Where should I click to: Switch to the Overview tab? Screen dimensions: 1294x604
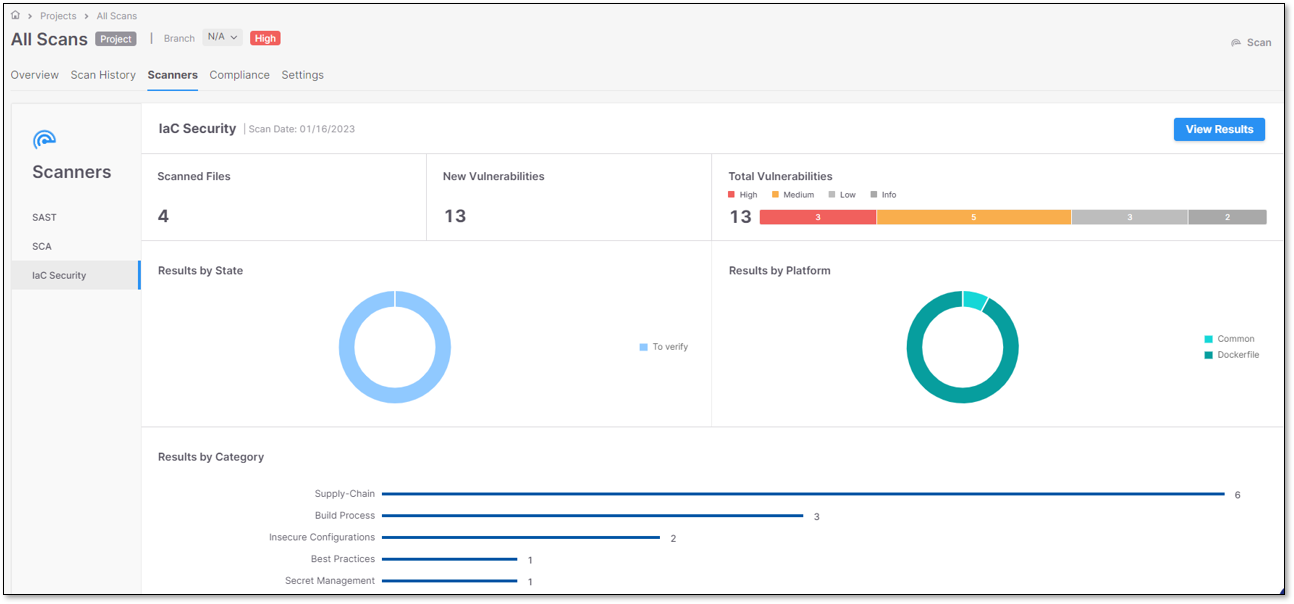[35, 75]
